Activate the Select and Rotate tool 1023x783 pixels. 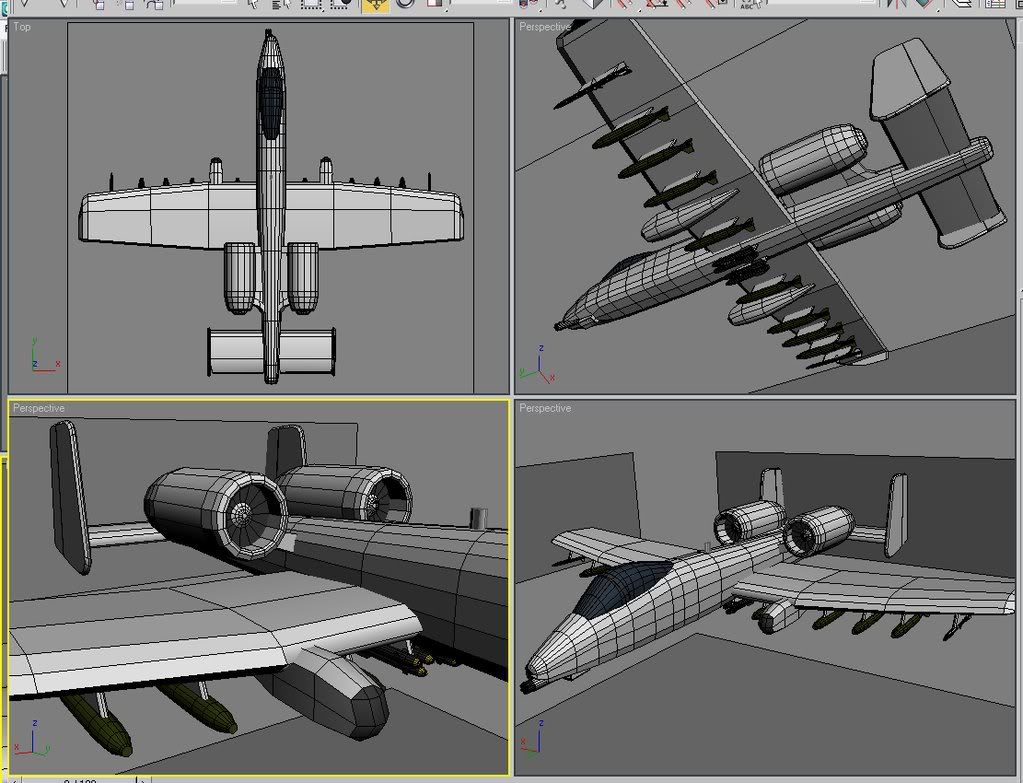[405, 4]
